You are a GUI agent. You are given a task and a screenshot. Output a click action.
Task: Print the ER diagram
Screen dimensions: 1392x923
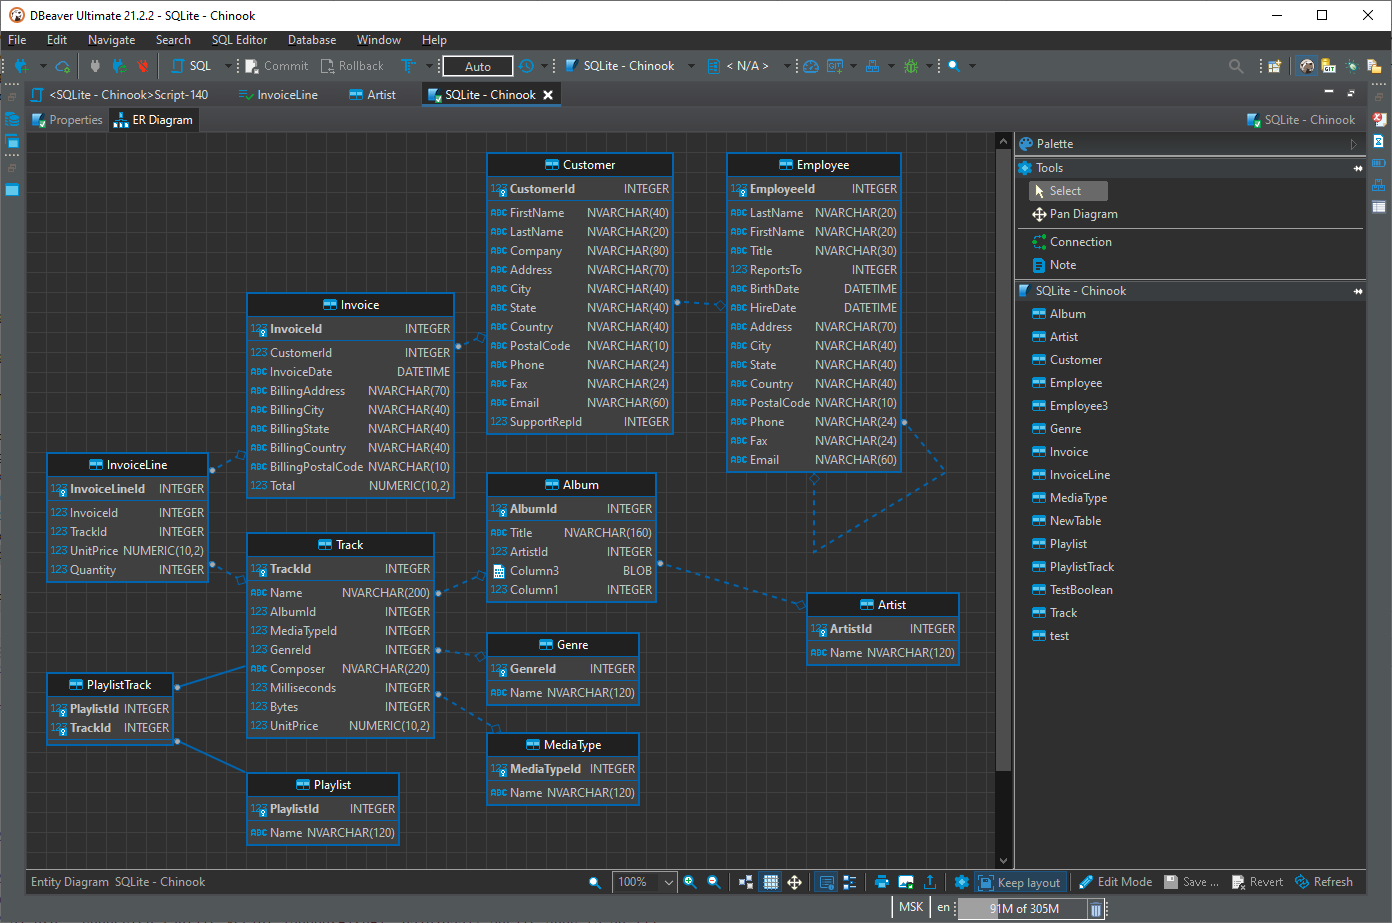[x=881, y=882]
